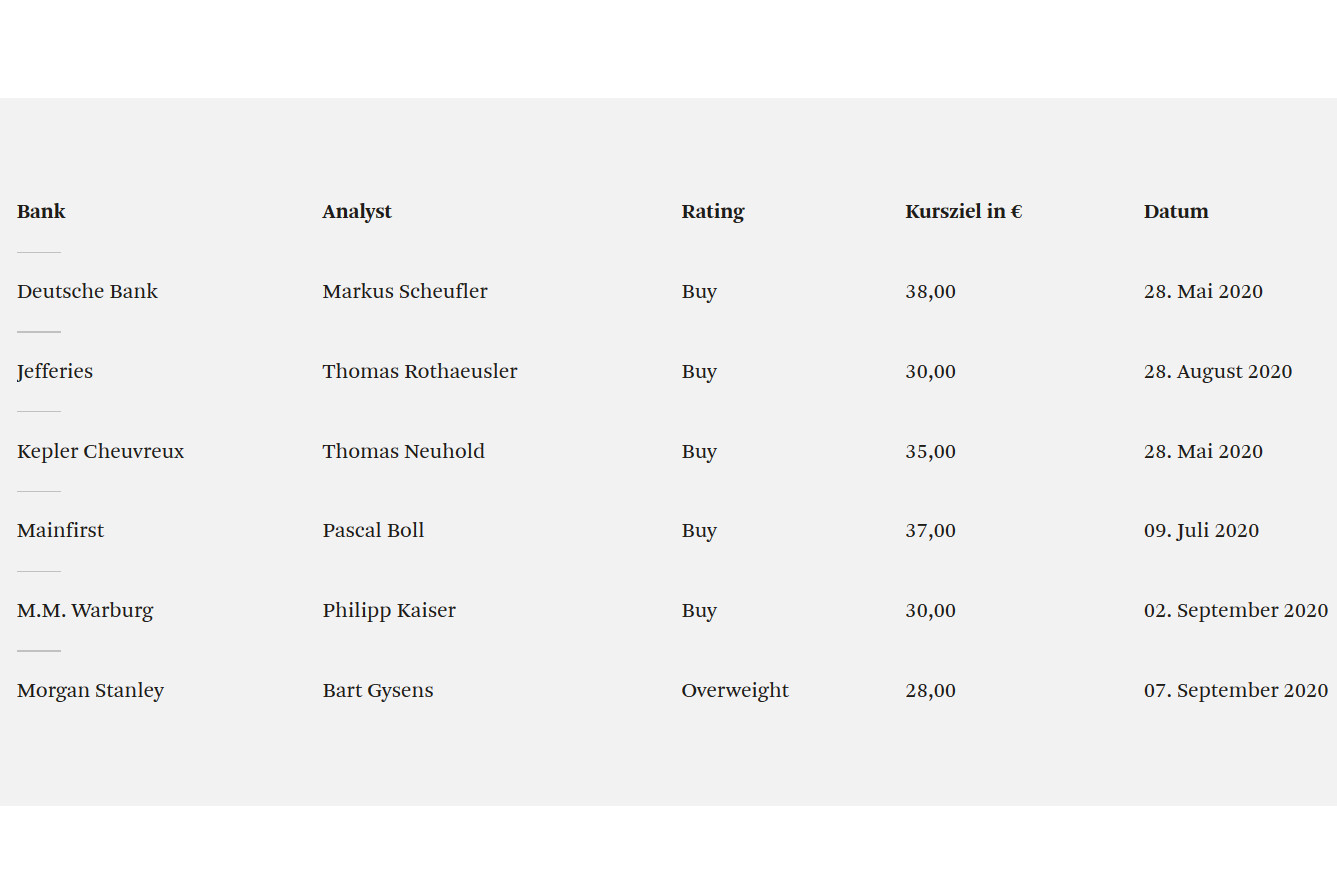Click the Jefferies bank entry

coord(55,371)
